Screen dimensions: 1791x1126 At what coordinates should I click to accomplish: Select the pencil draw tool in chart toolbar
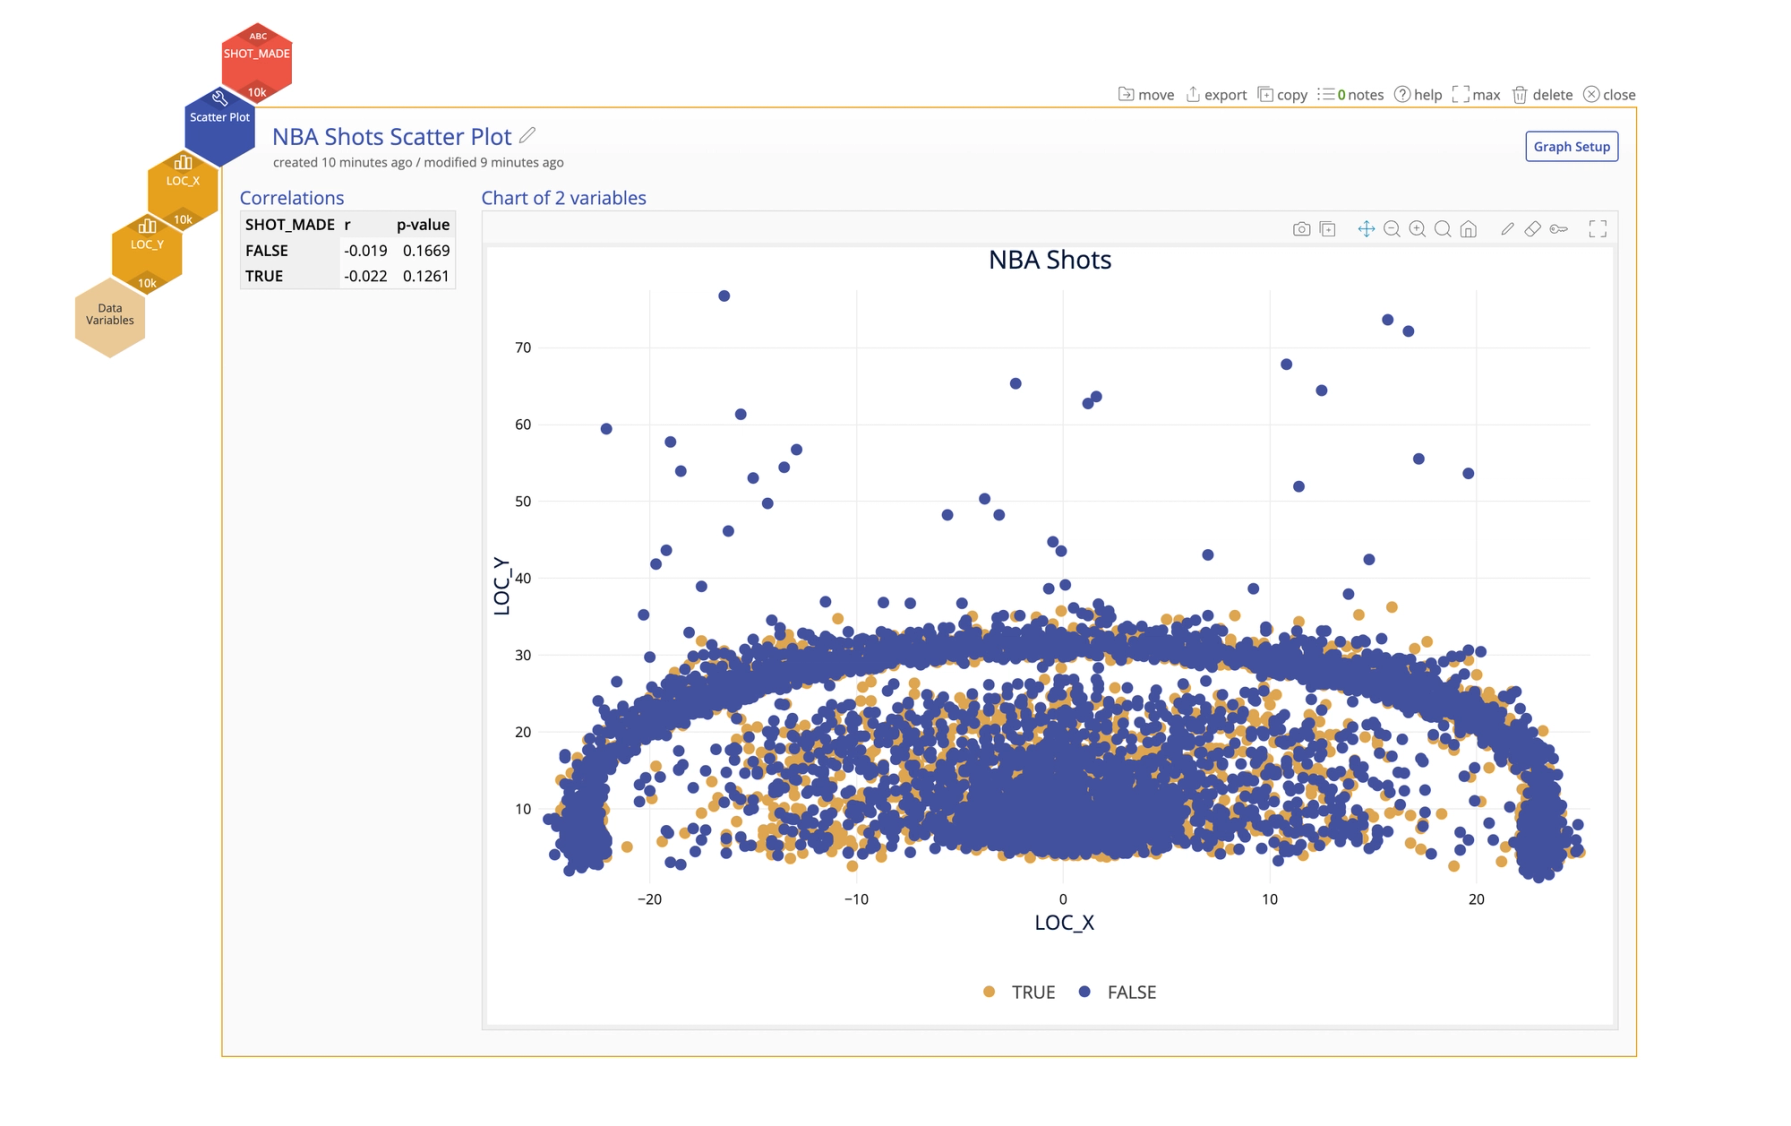(1507, 229)
